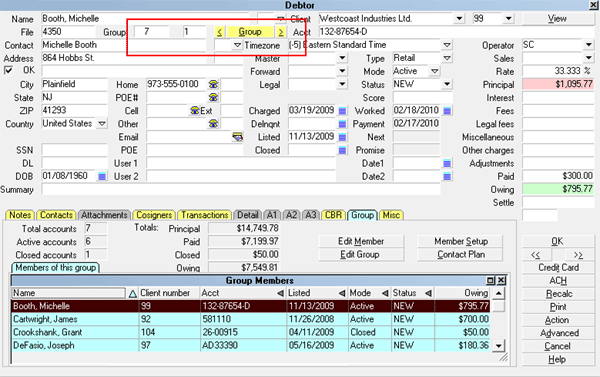This screenshot has width=600, height=377.
Task: Sort by Listed column arrow
Action: coord(342,294)
